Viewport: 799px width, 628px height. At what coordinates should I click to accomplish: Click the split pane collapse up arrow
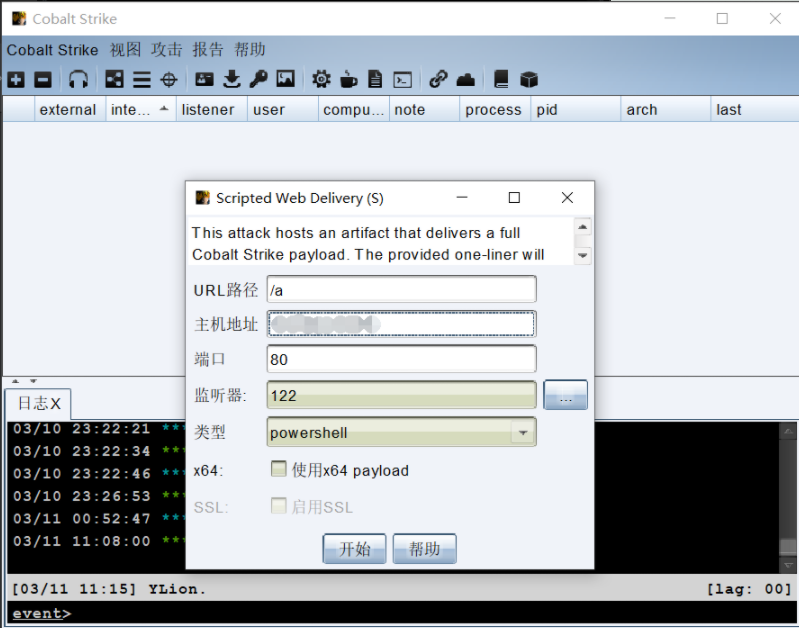[16, 381]
